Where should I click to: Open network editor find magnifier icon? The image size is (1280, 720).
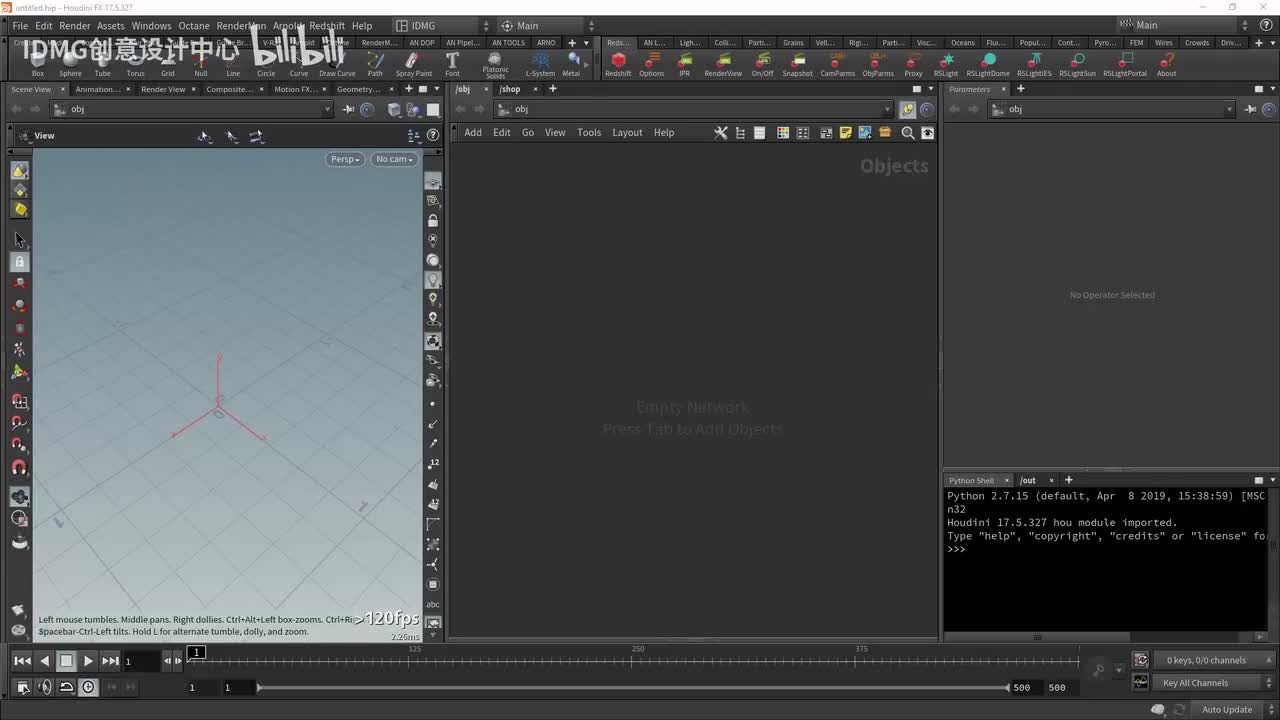pos(908,133)
